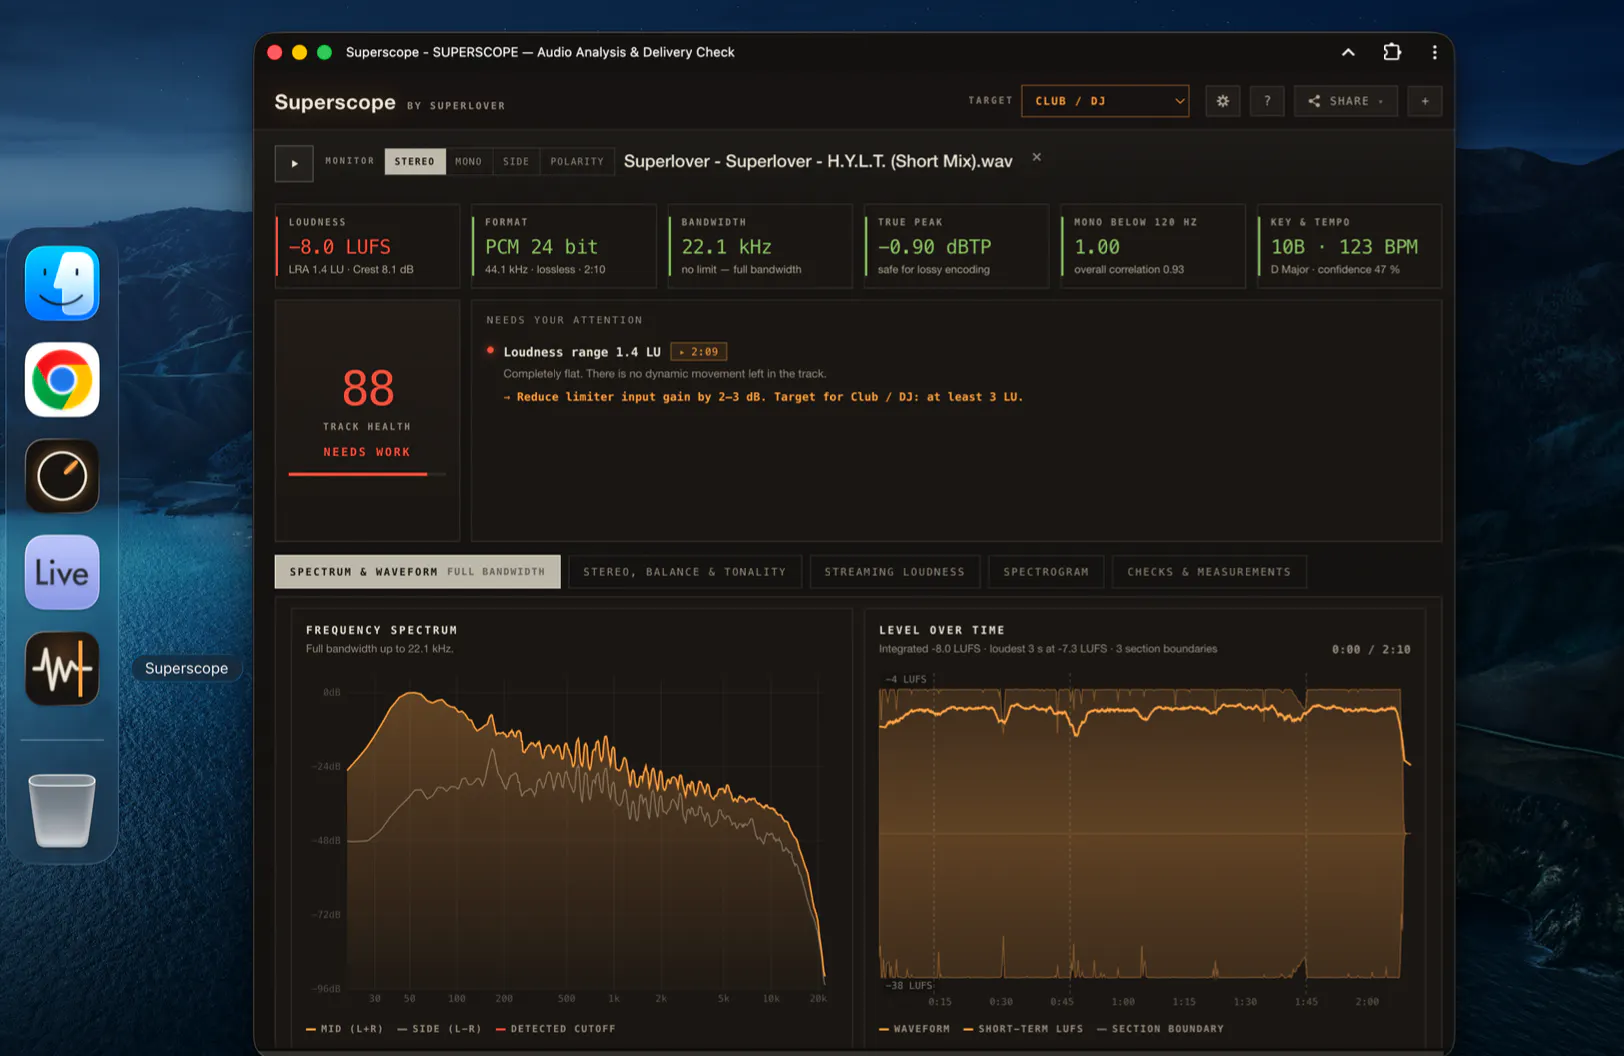Viewport: 1624px width, 1056px height.
Task: Click "LRA 1.4 LU · Crest 8.1 dB" text
Action: tap(351, 270)
